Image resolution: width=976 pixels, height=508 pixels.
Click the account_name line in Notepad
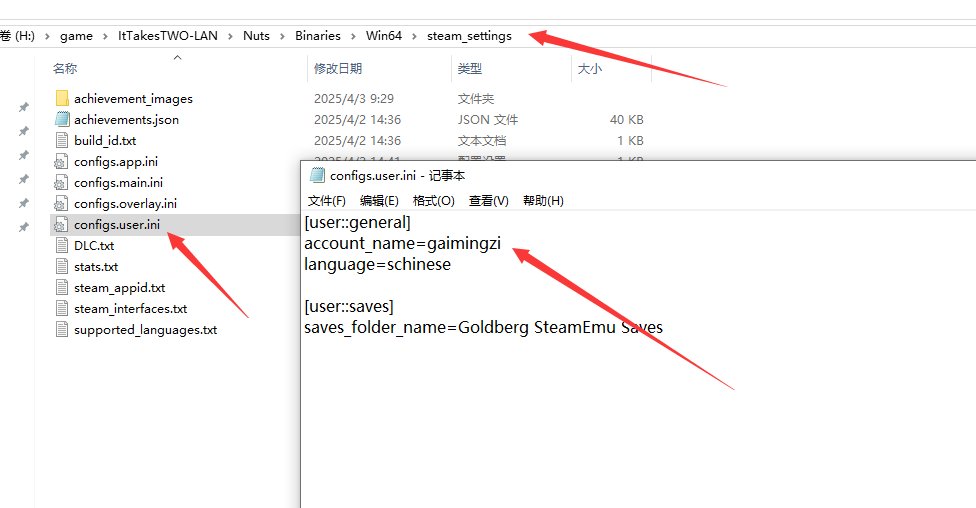[x=402, y=243]
